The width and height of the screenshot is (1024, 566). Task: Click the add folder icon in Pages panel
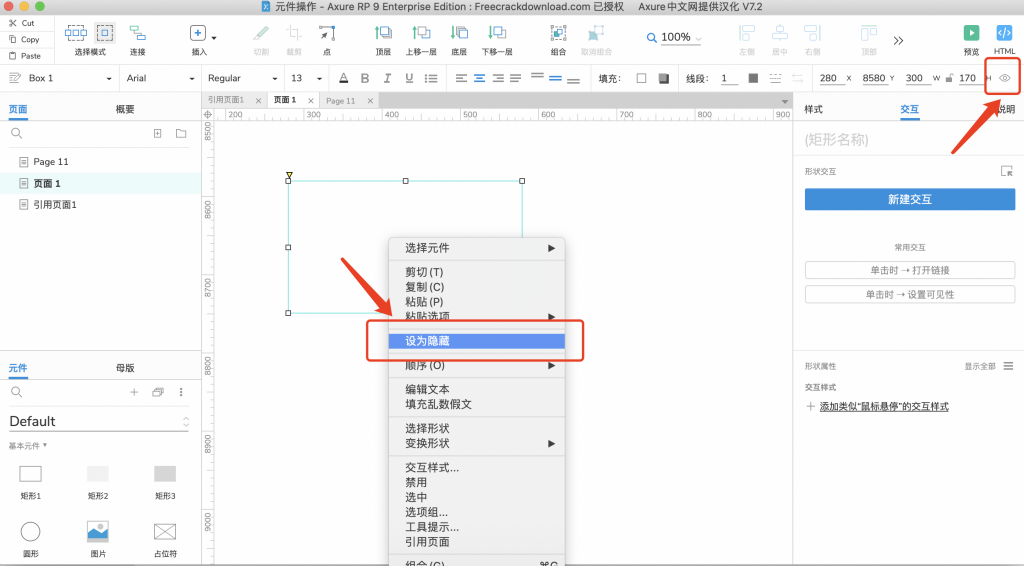[x=181, y=133]
